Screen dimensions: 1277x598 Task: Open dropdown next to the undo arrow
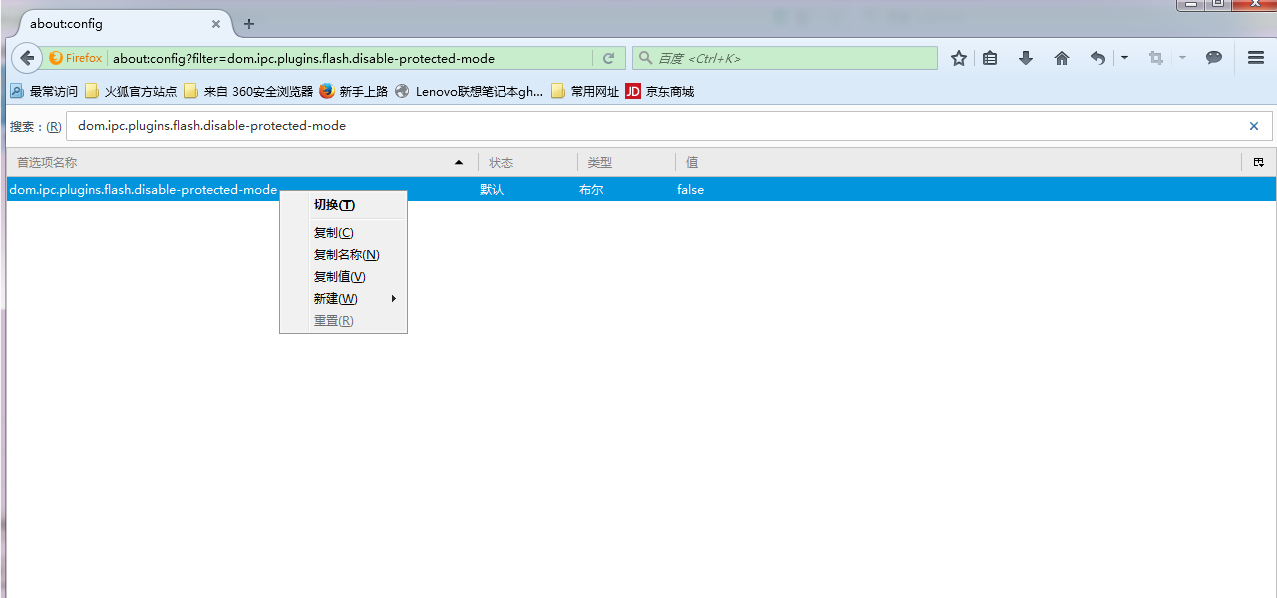coord(1124,58)
